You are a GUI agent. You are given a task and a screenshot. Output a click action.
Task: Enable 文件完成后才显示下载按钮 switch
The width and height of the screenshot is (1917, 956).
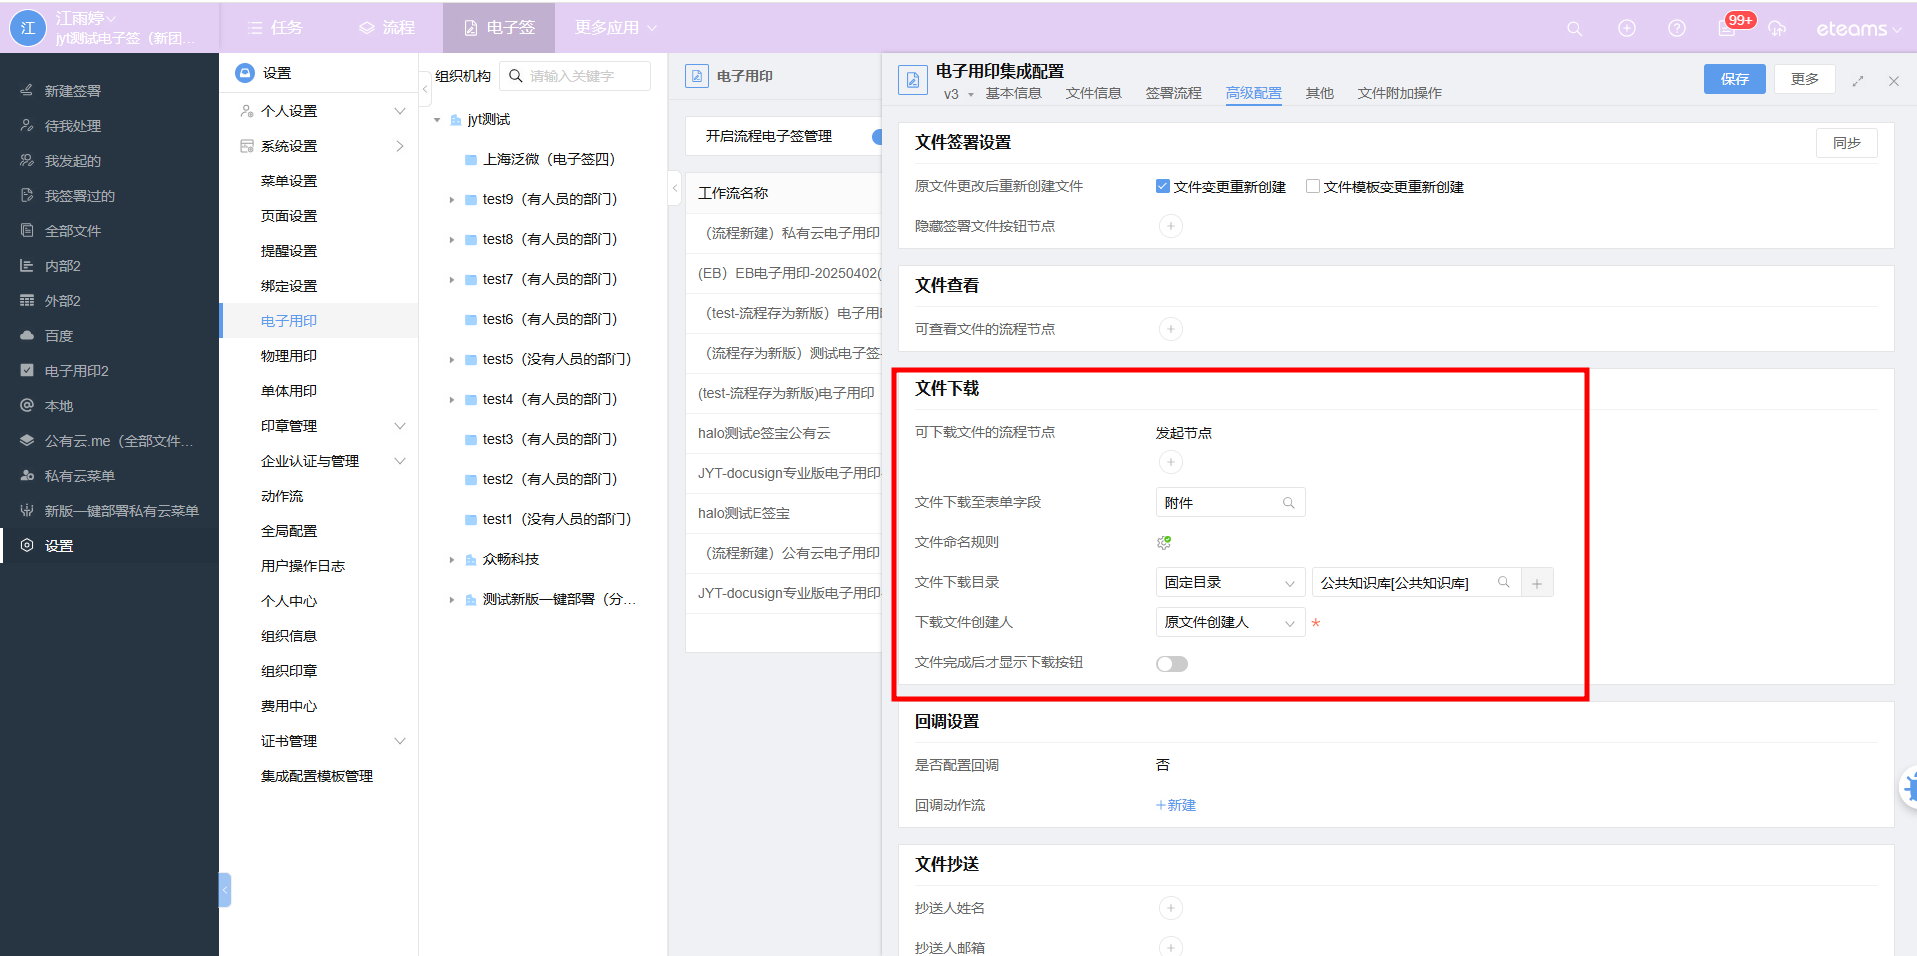(x=1172, y=663)
